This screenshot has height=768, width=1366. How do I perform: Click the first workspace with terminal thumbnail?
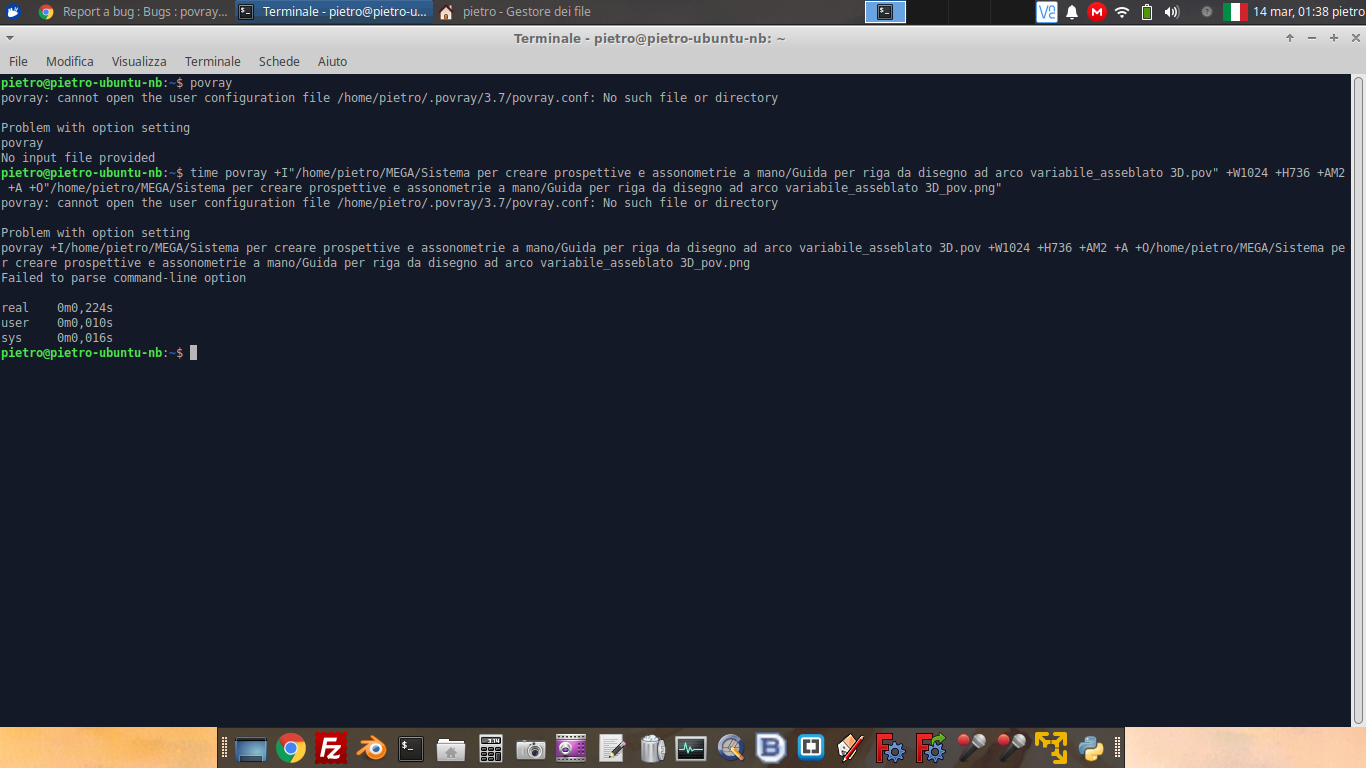tap(885, 12)
